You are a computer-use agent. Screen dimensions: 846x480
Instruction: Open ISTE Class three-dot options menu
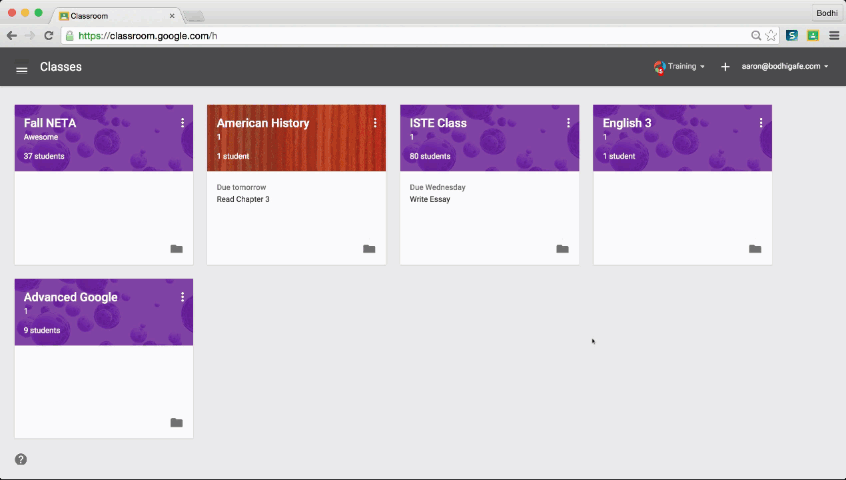[x=568, y=123]
